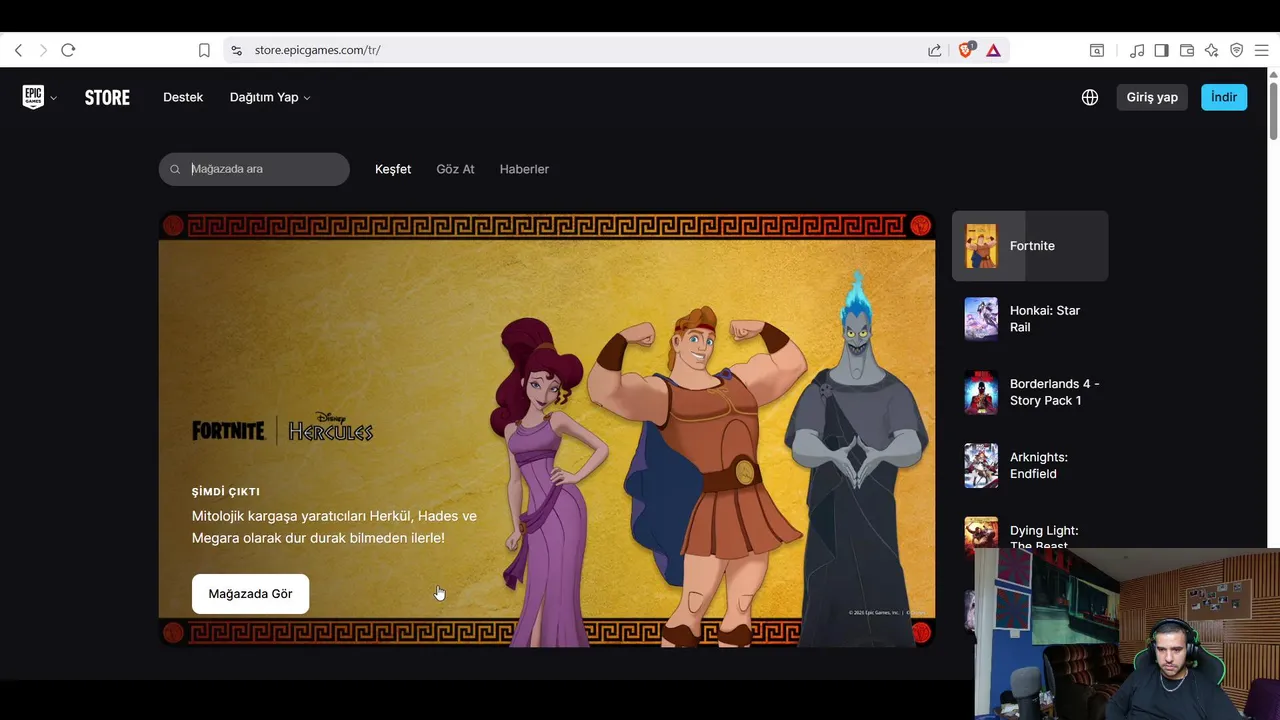
Task: Switch to the Göz At tab
Action: 455,169
